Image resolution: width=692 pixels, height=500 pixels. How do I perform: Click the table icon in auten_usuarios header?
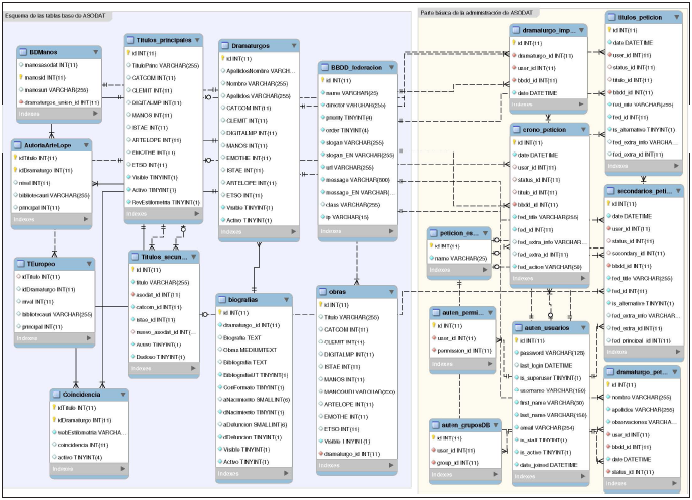click(x=518, y=327)
